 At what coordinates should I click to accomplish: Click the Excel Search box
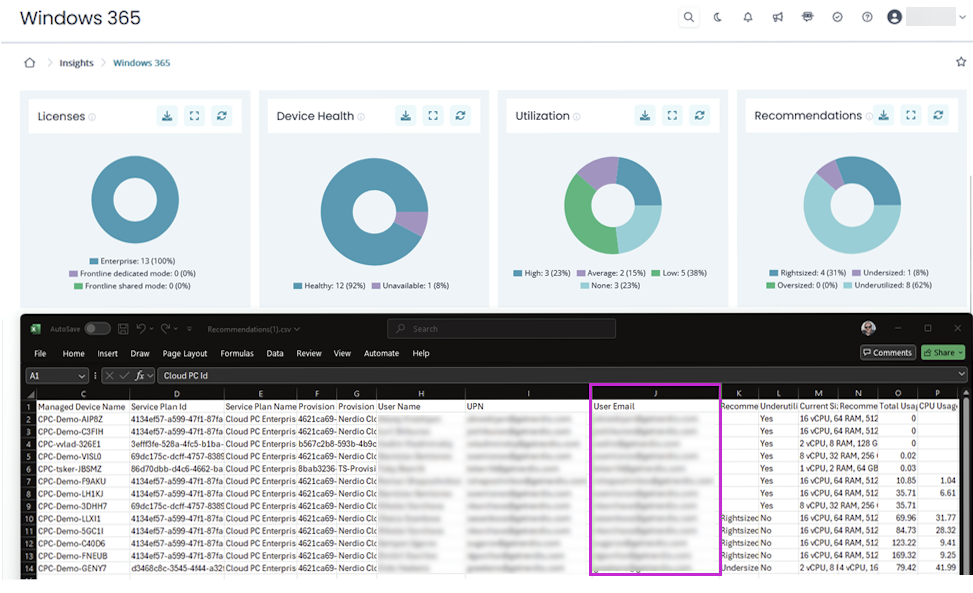[x=500, y=328]
